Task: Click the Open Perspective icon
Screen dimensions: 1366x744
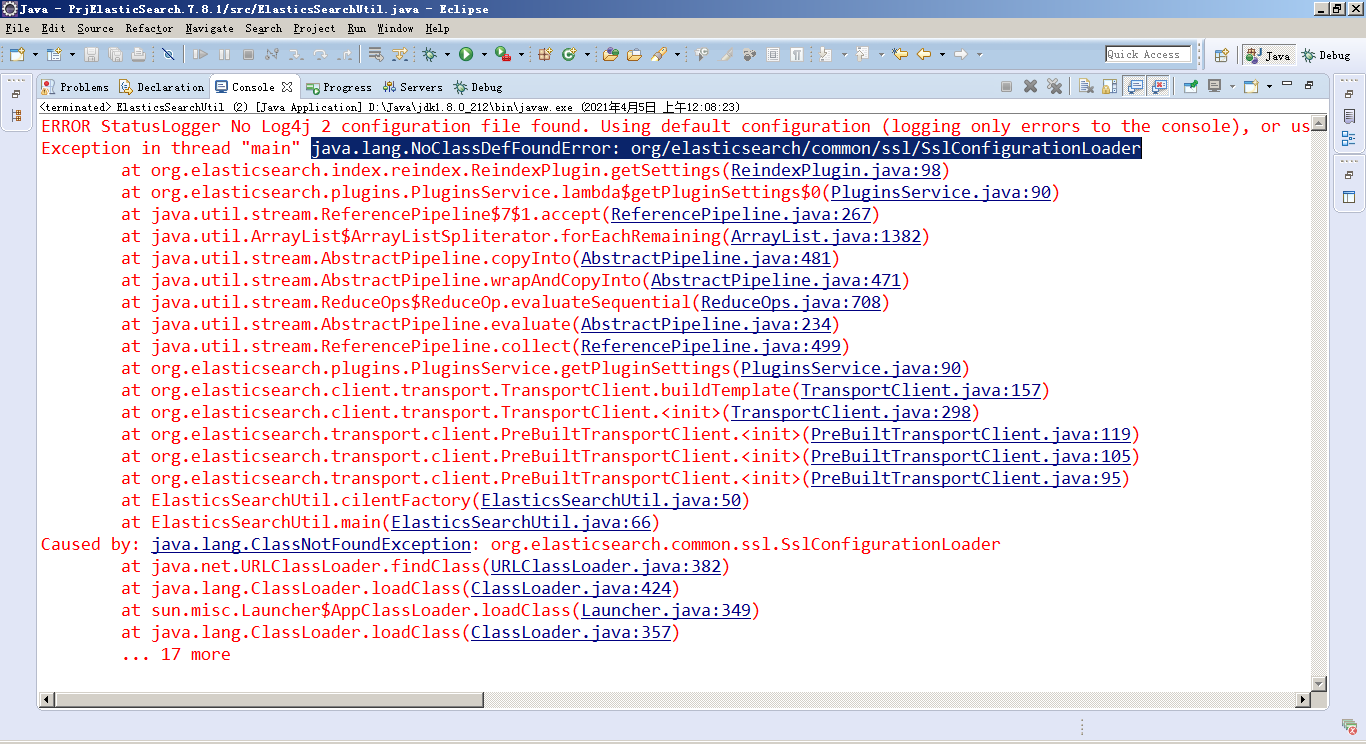Action: [x=1221, y=56]
